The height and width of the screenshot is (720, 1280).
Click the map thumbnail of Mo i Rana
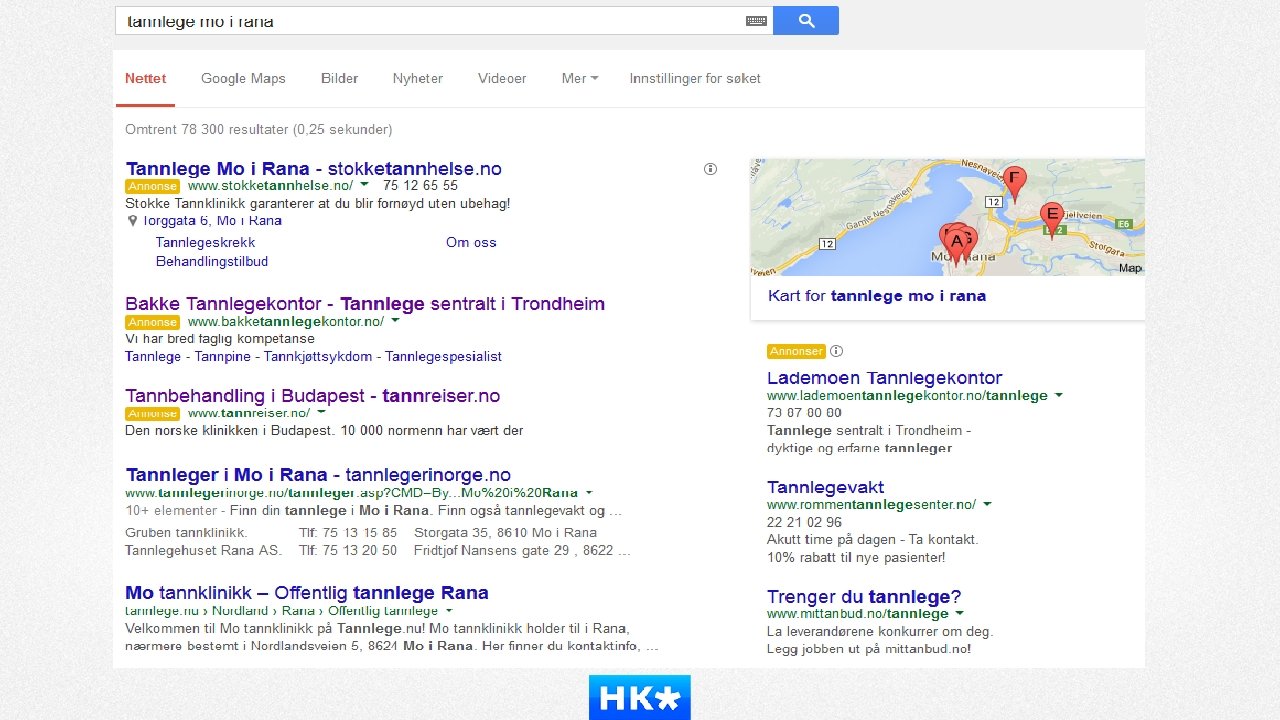947,217
